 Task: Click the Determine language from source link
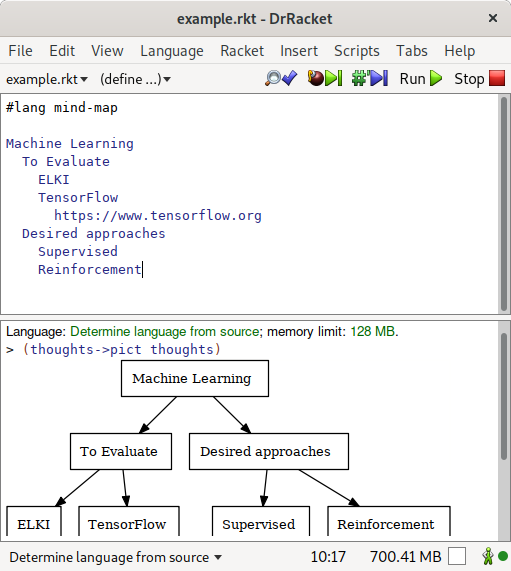(x=165, y=331)
